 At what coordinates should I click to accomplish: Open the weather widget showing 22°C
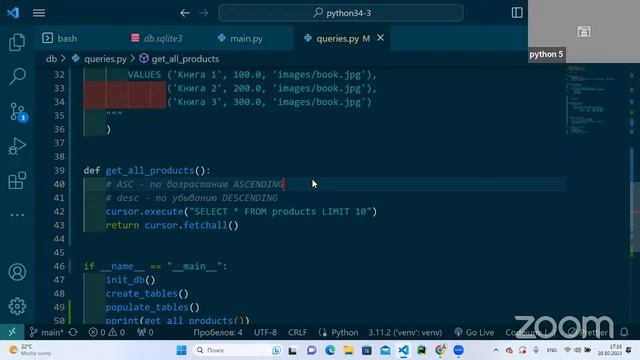(31, 350)
